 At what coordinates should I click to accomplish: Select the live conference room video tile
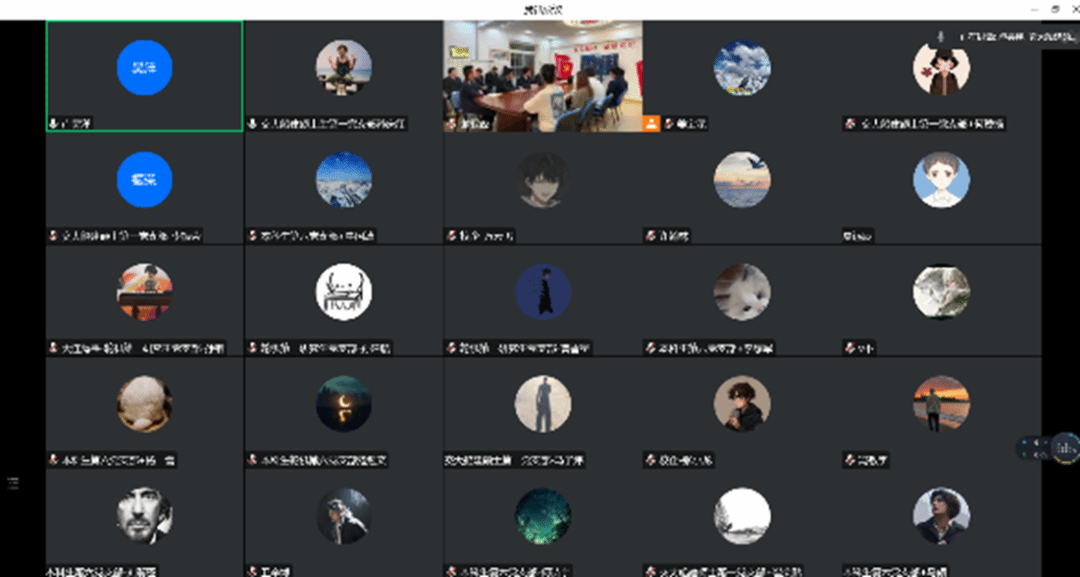(x=543, y=76)
